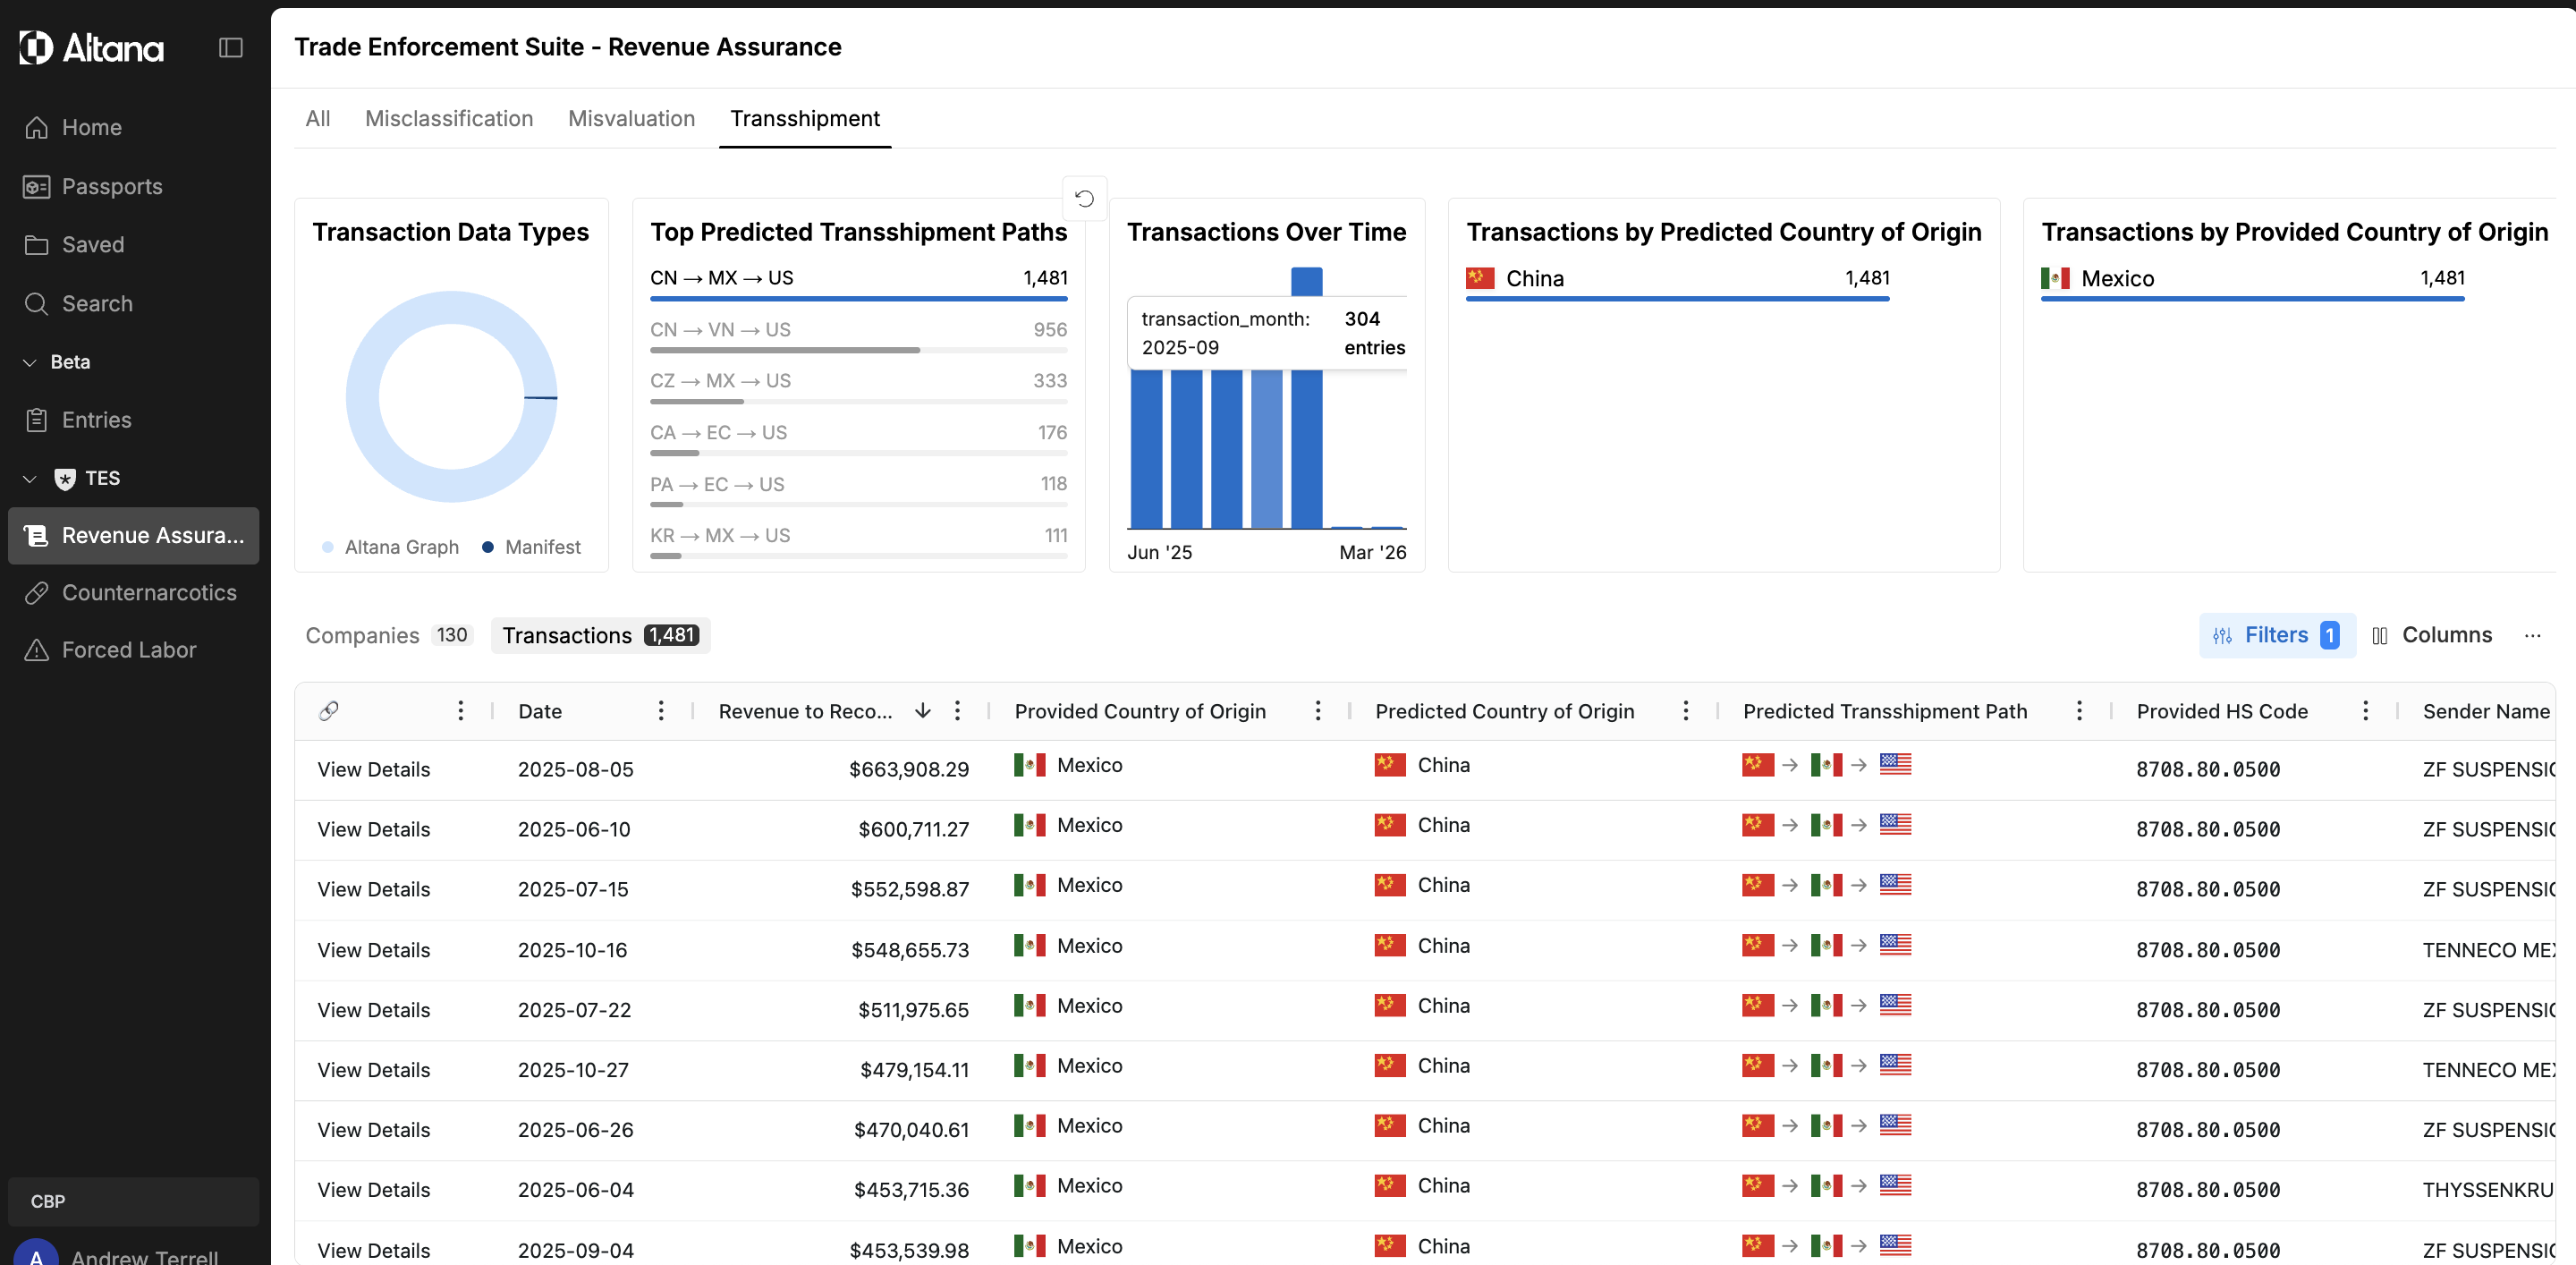Collapse the TES sidebar group
The height and width of the screenshot is (1265, 2576).
[29, 478]
